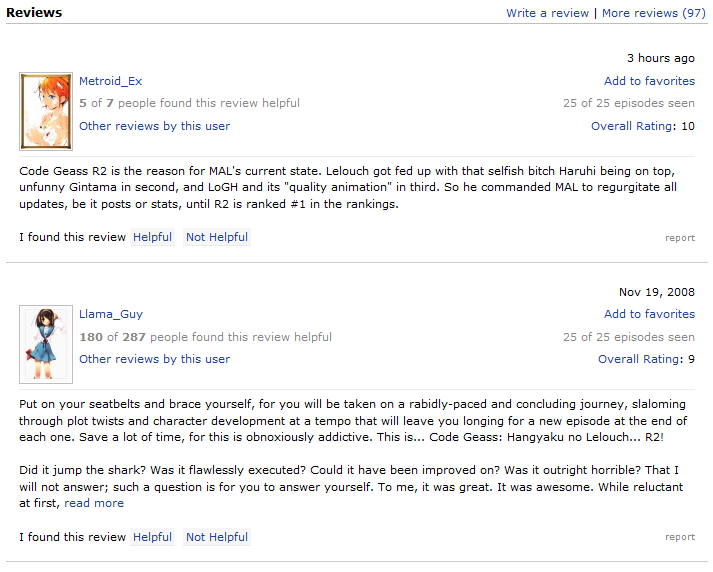The height and width of the screenshot is (572, 713).
Task: Open Metroid_Ex's avatar thumbnail
Action: coord(46,111)
